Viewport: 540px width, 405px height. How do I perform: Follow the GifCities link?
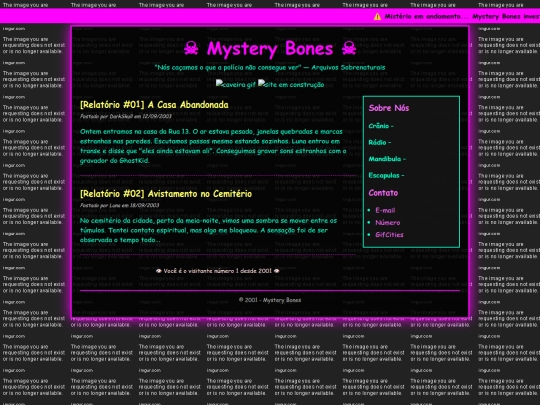(389, 235)
